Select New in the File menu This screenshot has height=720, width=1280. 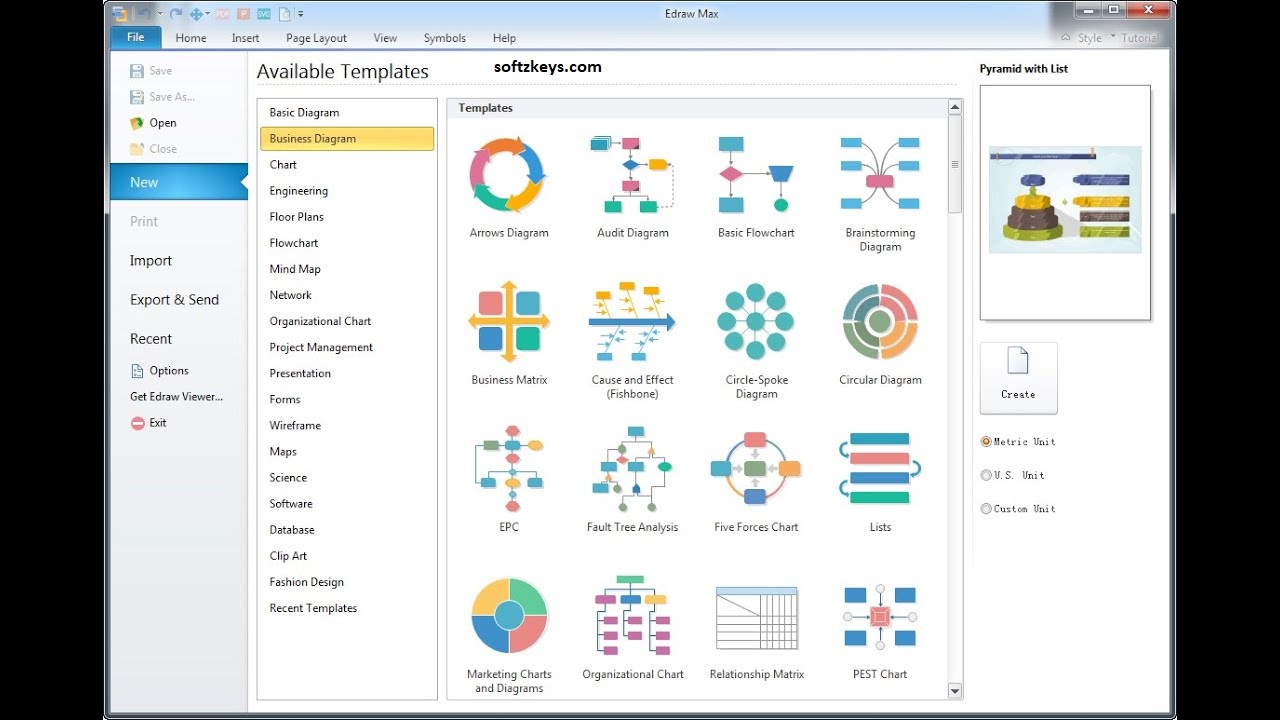(x=178, y=182)
